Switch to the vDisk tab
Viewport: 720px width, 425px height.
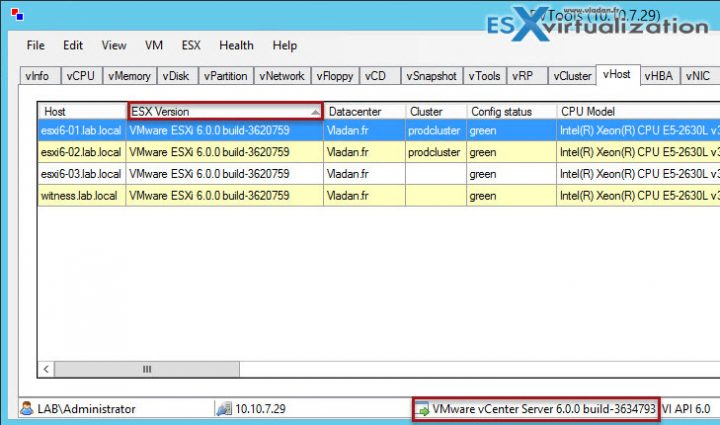177,76
